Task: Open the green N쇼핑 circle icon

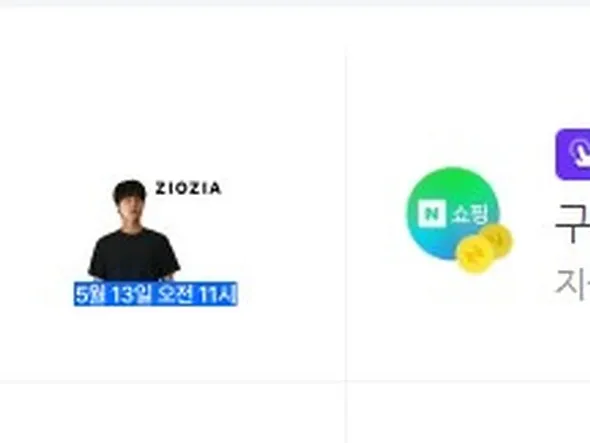Action: (453, 213)
